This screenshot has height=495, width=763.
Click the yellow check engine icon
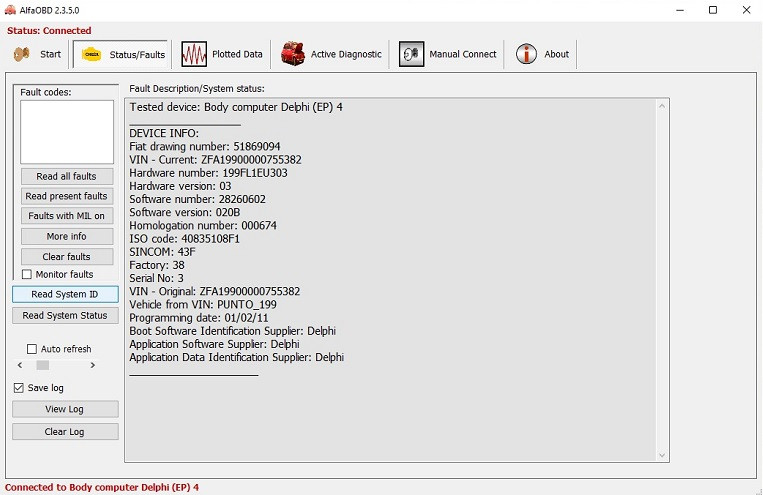point(91,54)
